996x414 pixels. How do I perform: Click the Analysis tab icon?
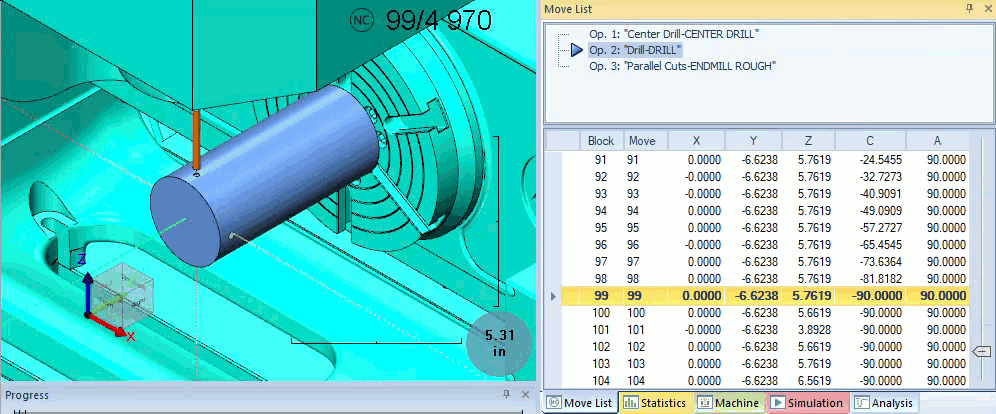point(861,403)
